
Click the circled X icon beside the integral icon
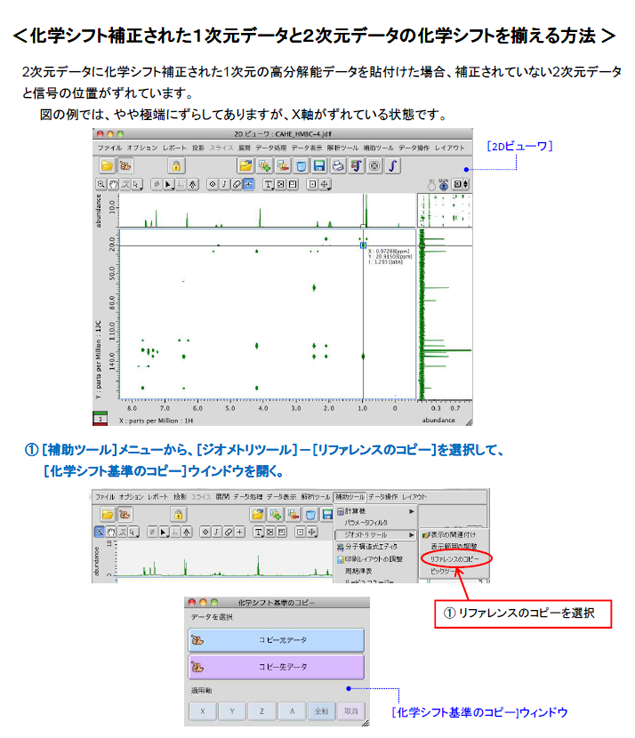[x=375, y=166]
